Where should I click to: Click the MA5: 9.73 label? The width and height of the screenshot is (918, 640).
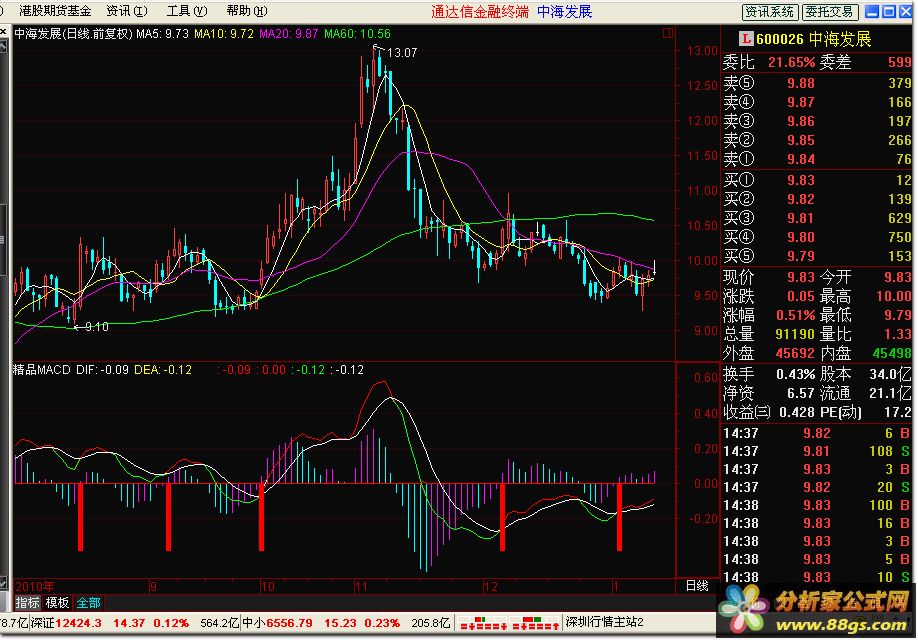[162, 34]
